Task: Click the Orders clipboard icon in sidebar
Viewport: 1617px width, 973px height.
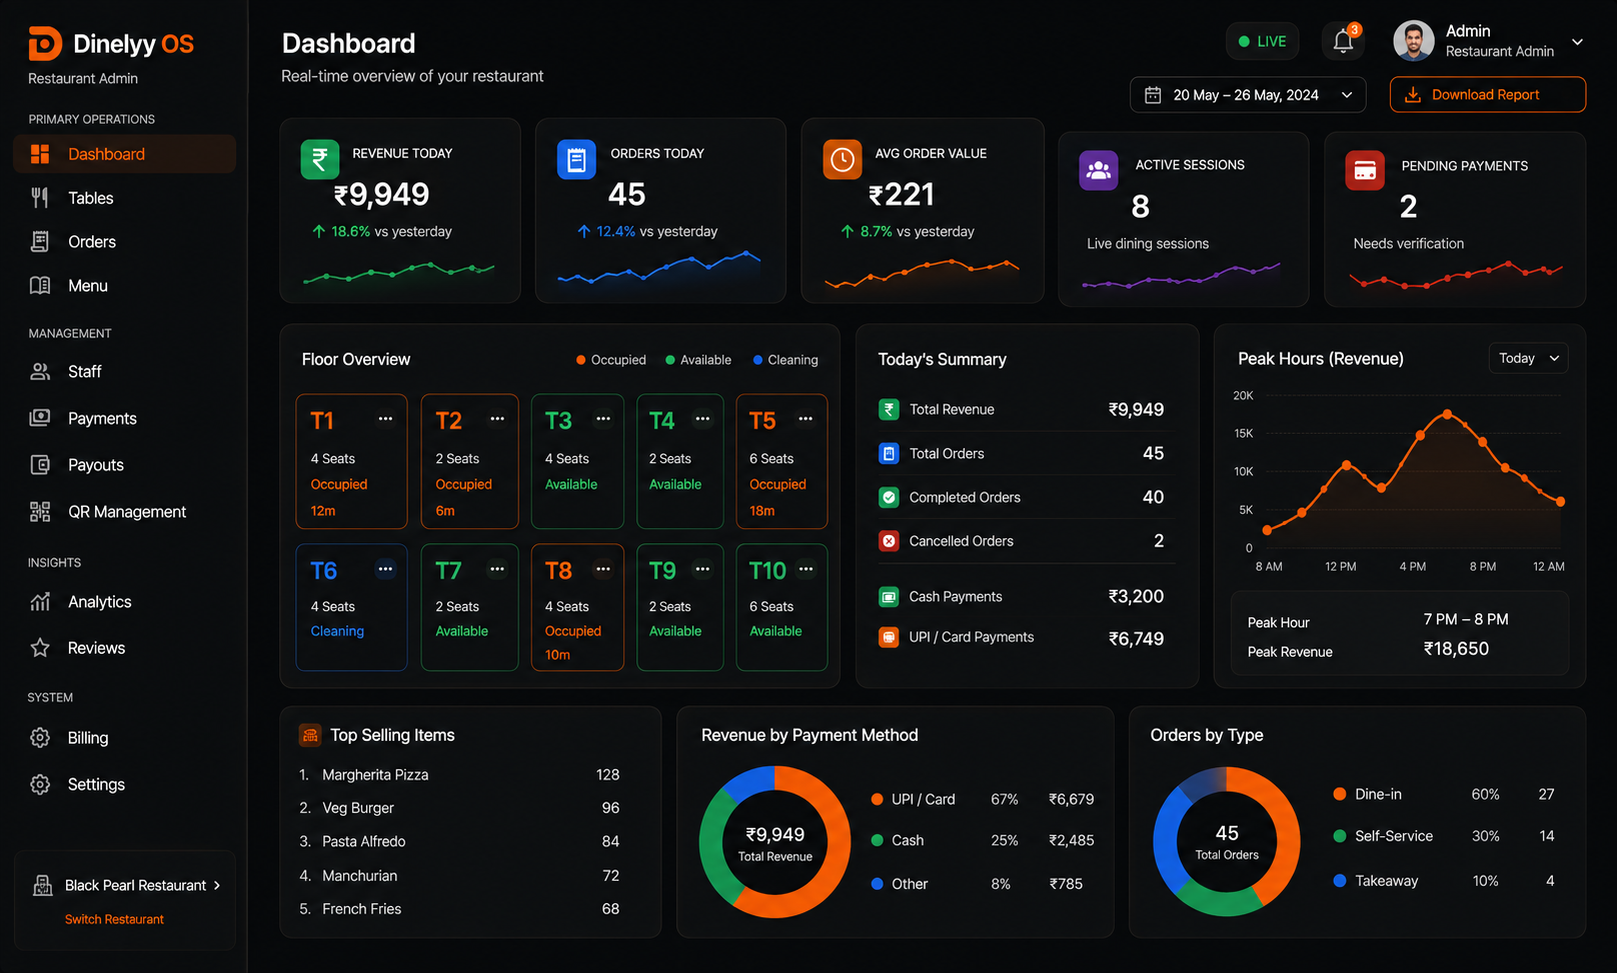Action: click(x=40, y=242)
